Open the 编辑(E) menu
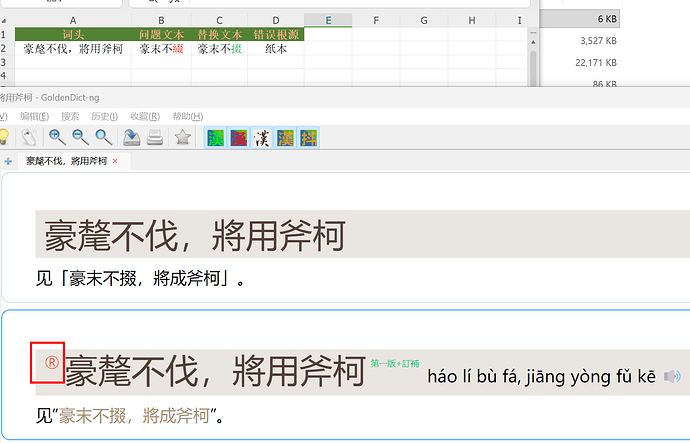 pyautogui.click(x=36, y=116)
